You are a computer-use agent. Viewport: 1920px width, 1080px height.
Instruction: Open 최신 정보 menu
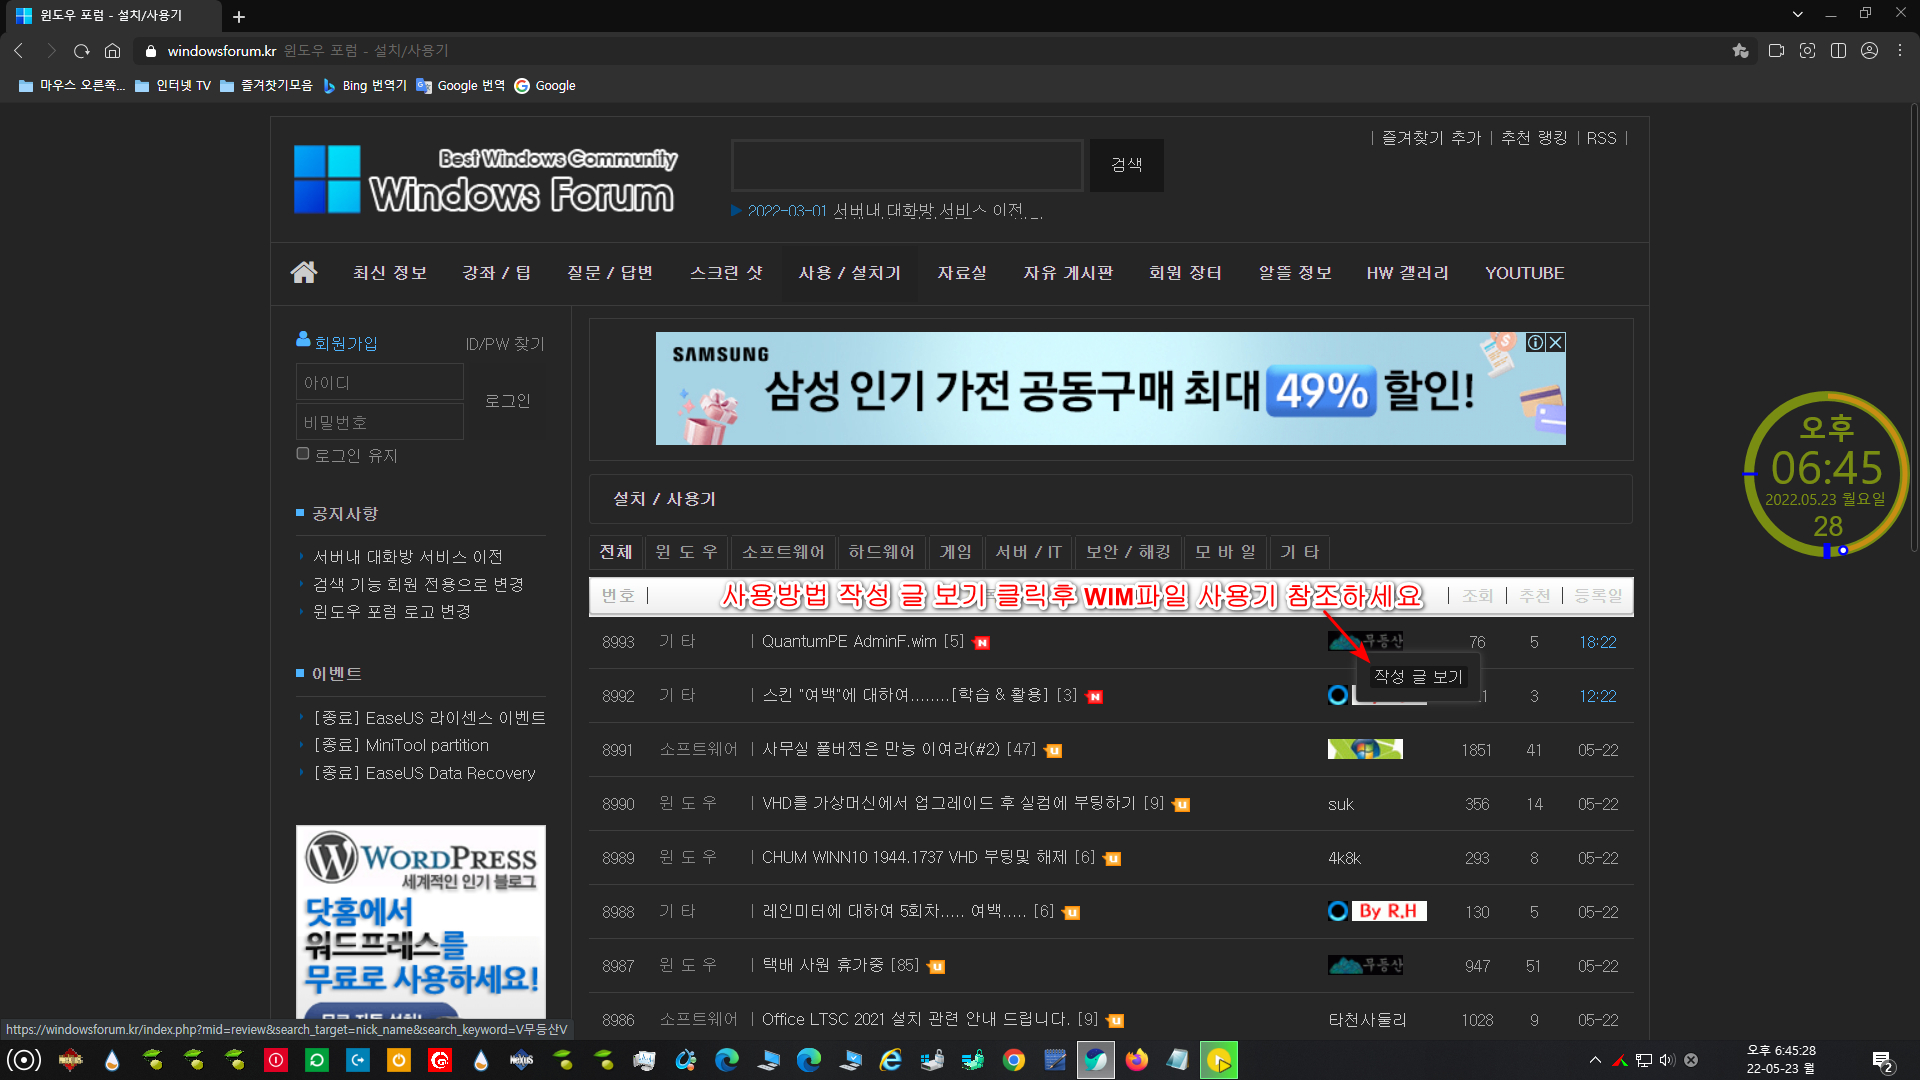(x=390, y=273)
